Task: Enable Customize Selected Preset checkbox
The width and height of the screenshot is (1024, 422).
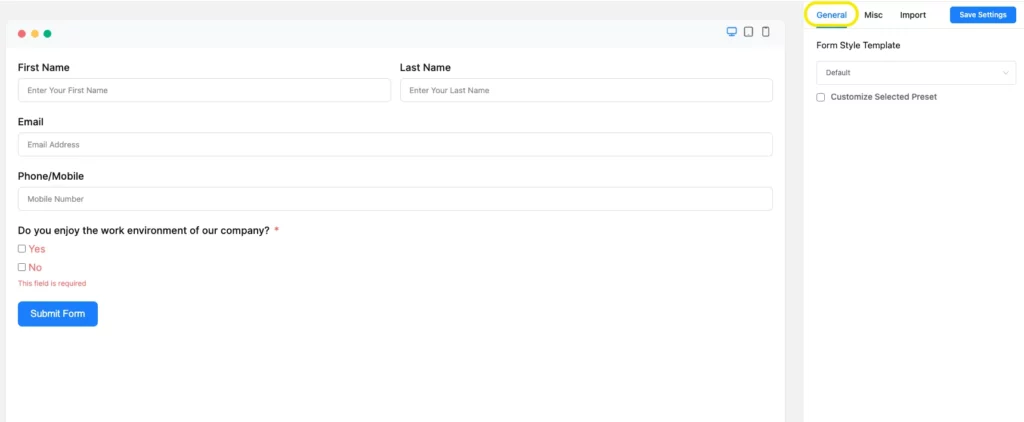Action: tap(820, 97)
